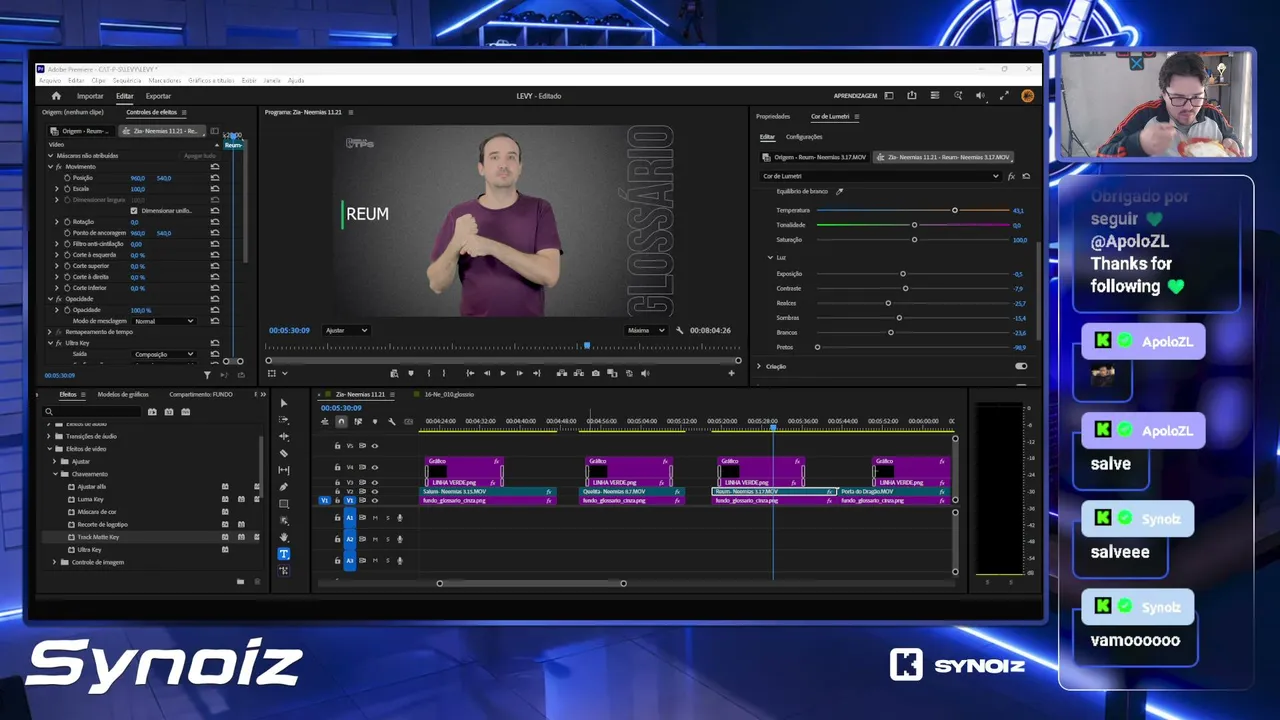Open the Arquivo menu
The width and height of the screenshot is (1280, 720).
49,80
